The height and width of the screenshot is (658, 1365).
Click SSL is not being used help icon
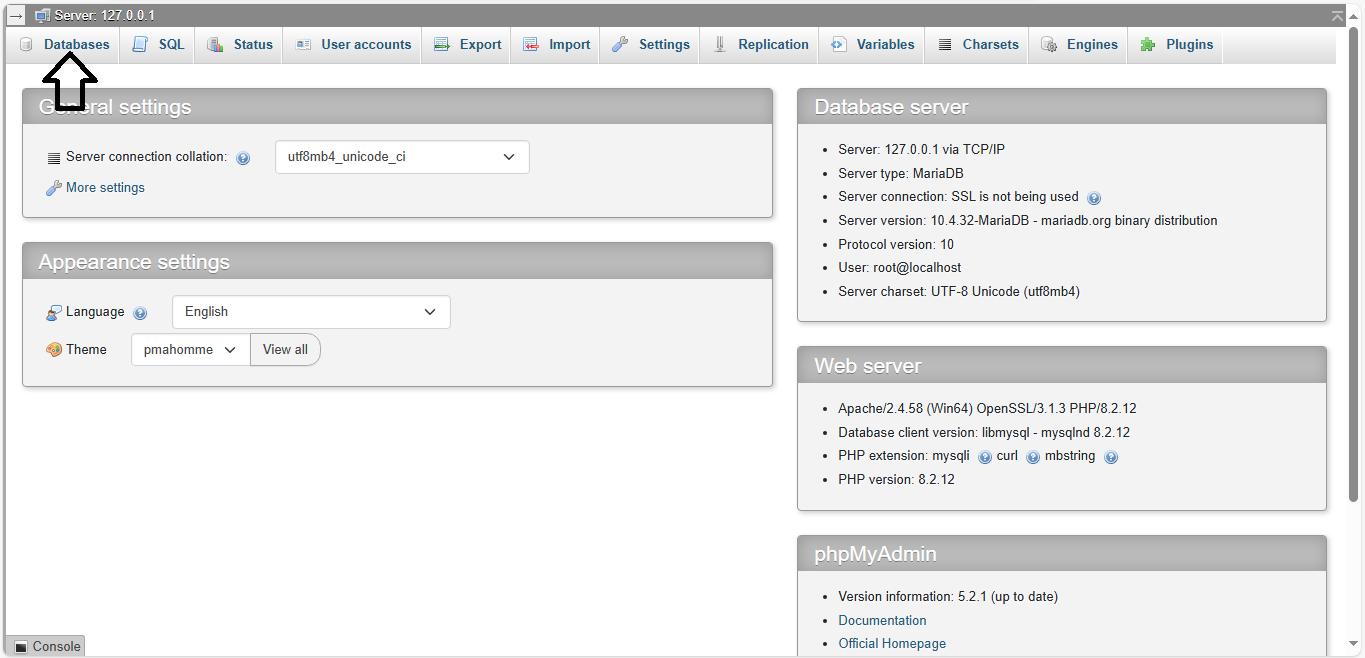[x=1094, y=198]
